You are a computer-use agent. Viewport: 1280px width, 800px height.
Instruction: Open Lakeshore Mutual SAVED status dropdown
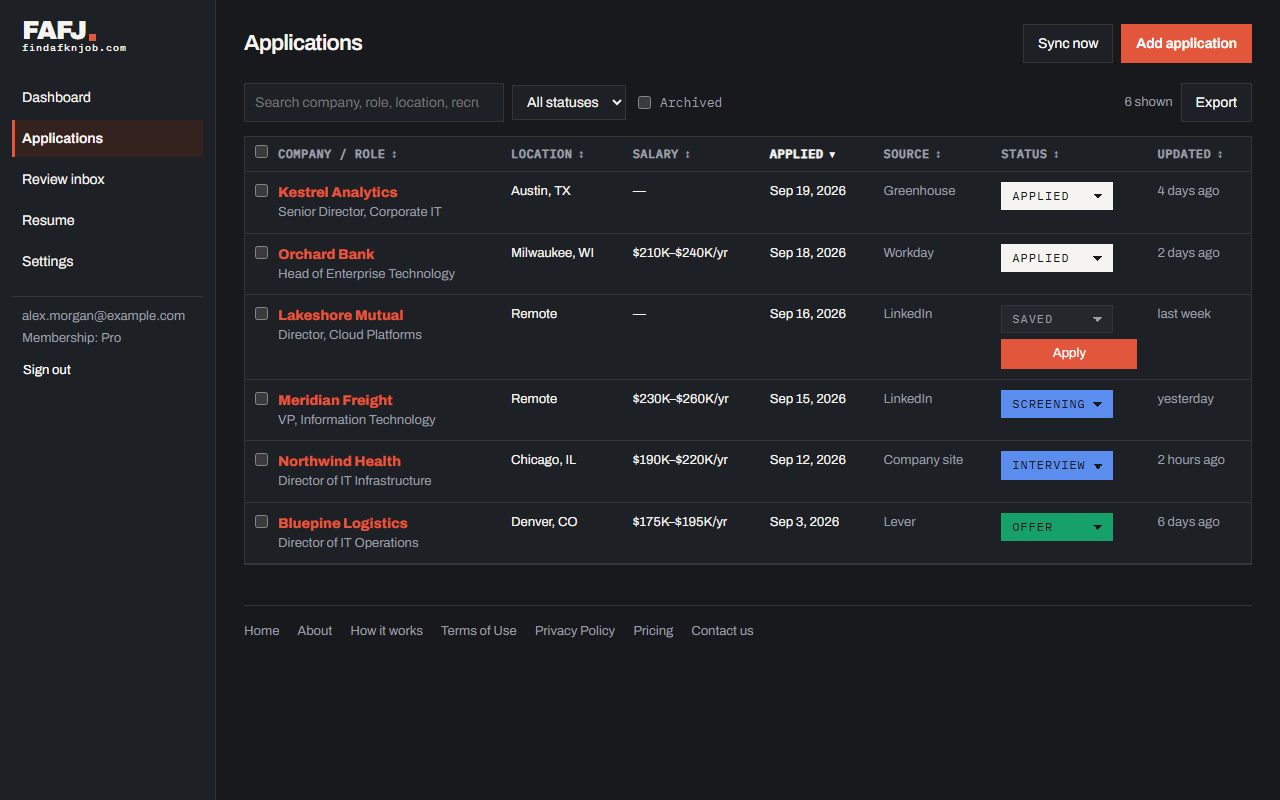click(1056, 319)
